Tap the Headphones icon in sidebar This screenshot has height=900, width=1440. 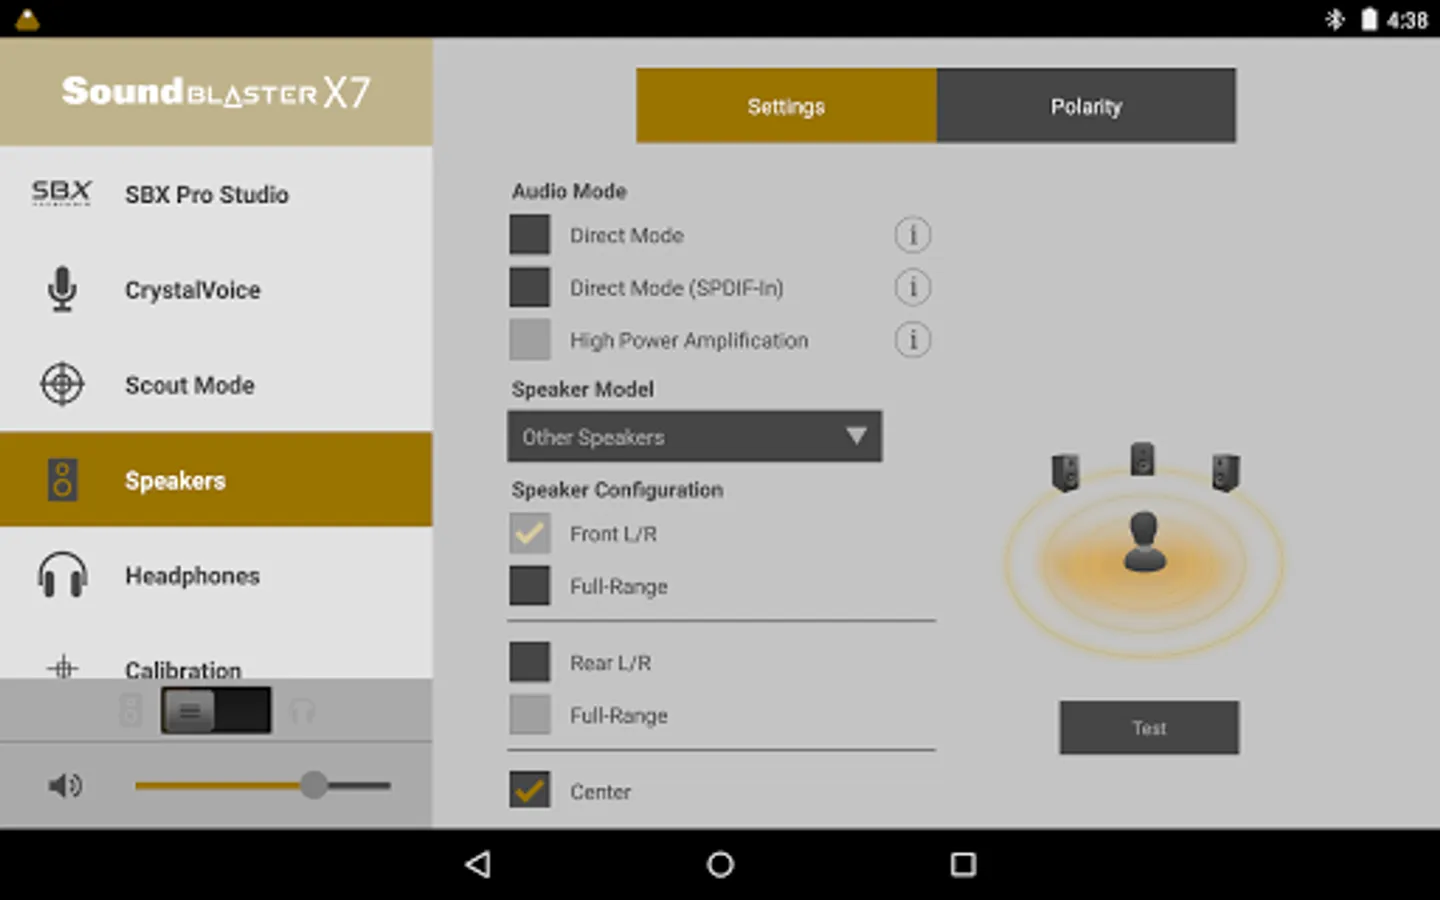(62, 575)
